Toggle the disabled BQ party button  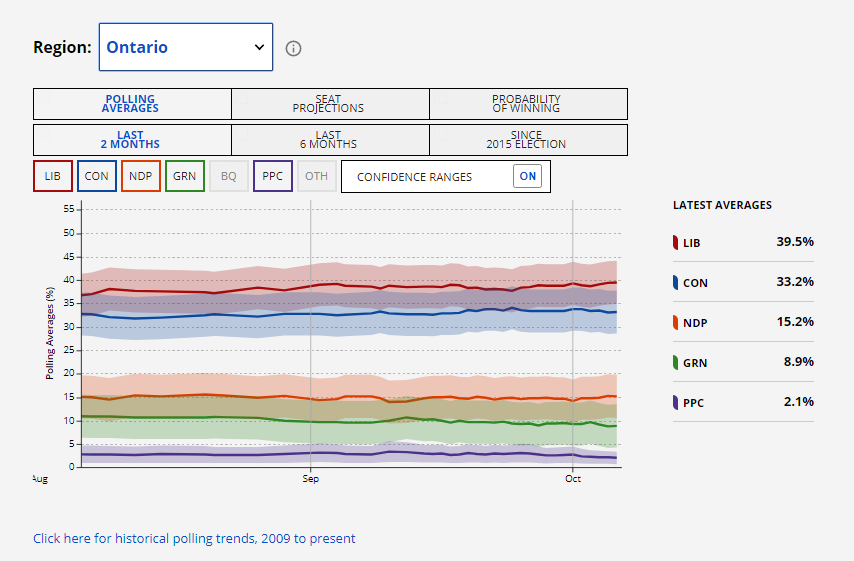(x=229, y=176)
